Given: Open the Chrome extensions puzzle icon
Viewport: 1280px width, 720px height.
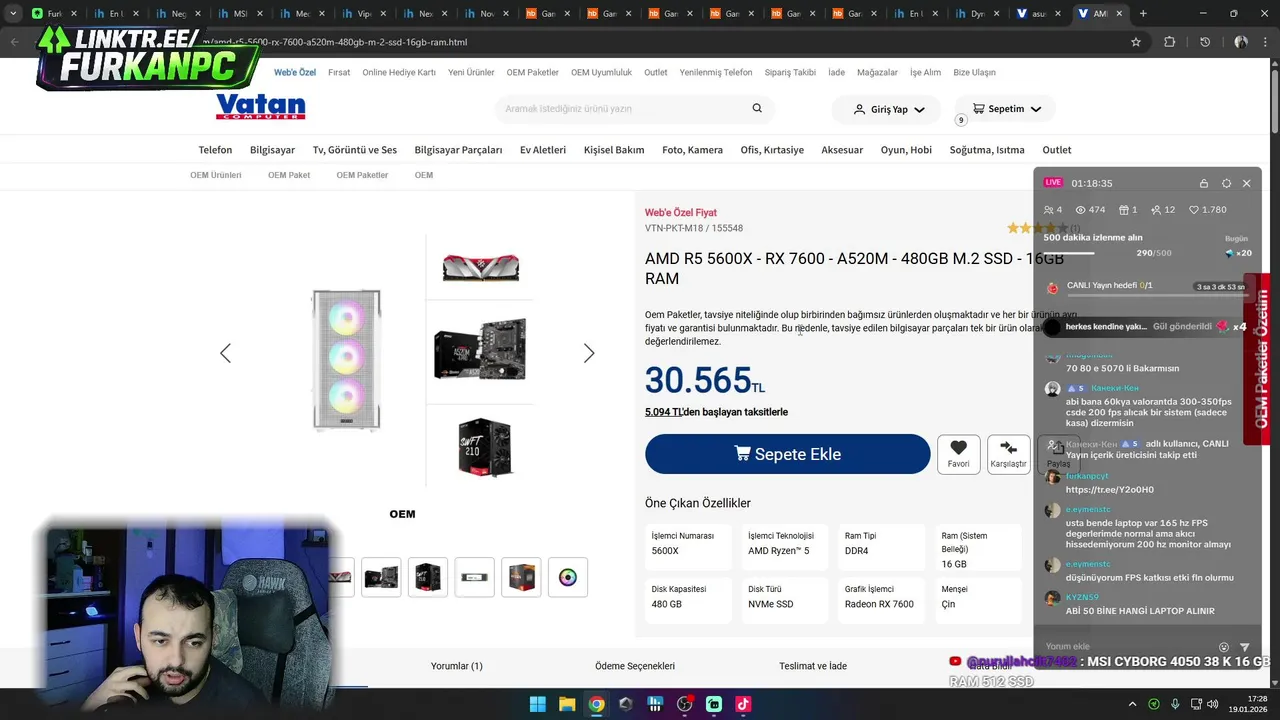Looking at the screenshot, I should (1170, 42).
